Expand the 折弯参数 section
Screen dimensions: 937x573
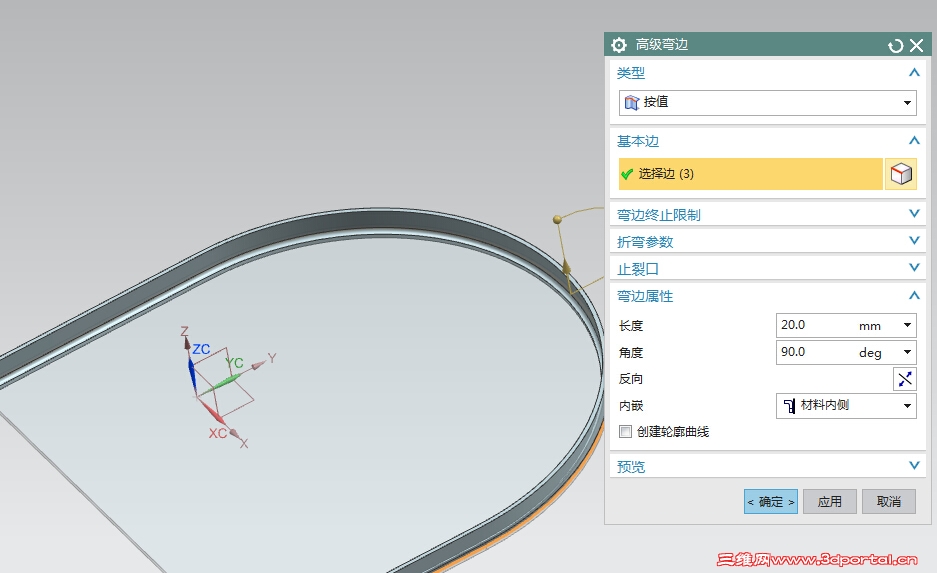click(x=914, y=240)
